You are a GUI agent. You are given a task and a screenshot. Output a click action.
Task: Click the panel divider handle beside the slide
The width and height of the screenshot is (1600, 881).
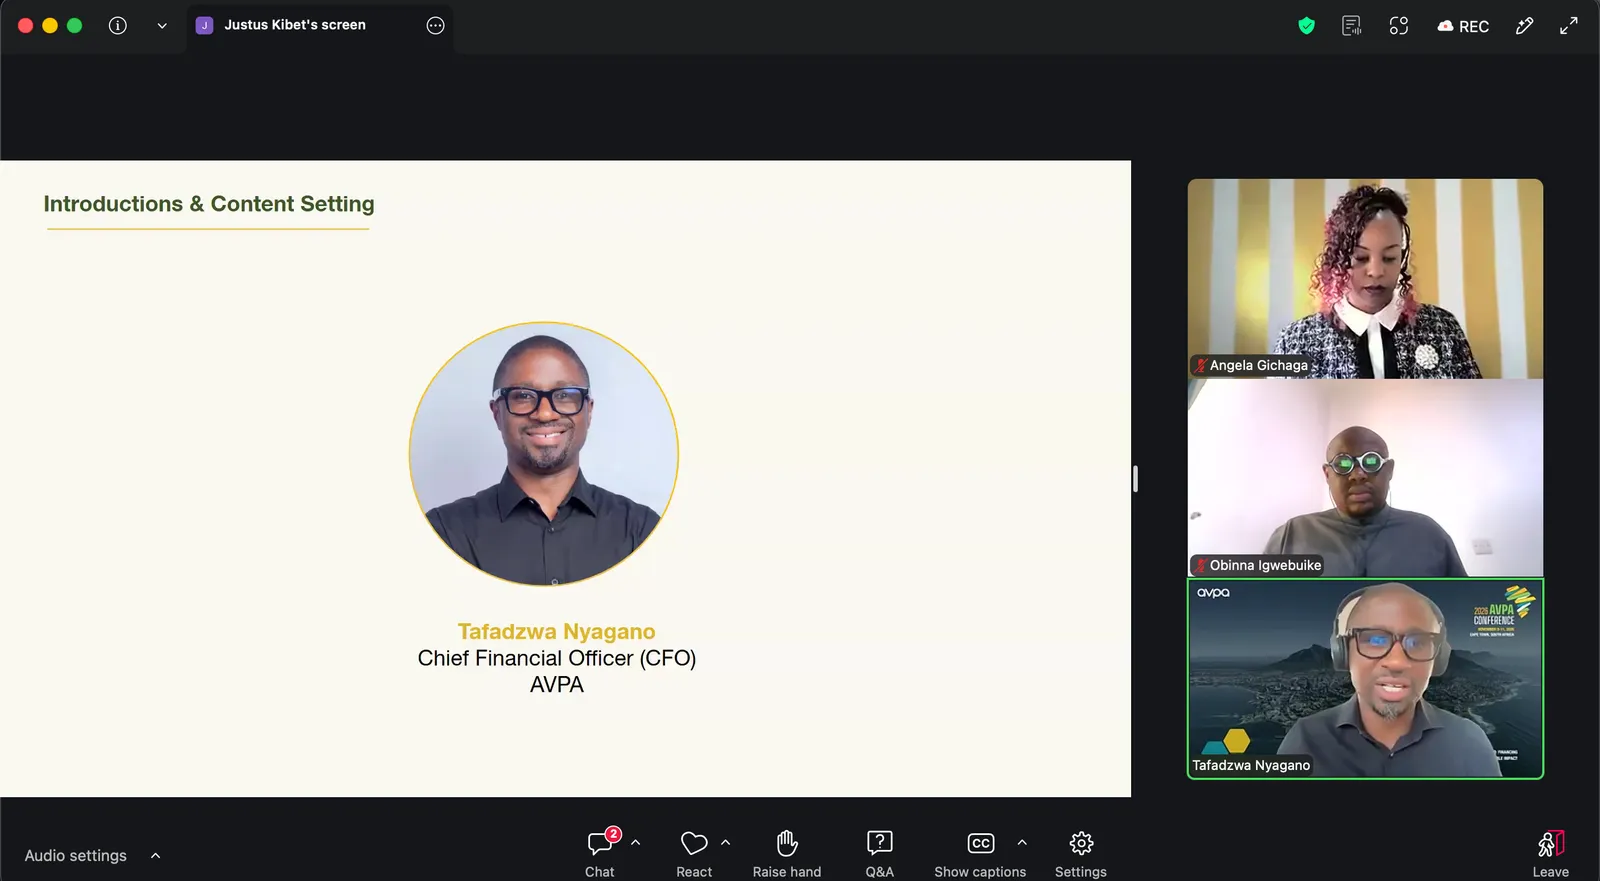click(1135, 479)
